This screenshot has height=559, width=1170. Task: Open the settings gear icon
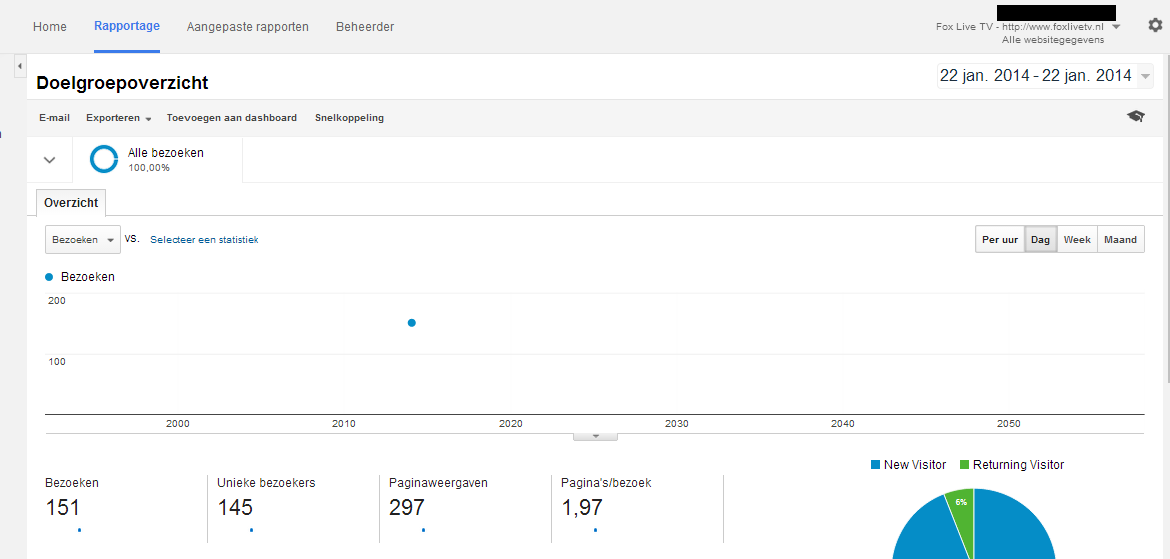(x=1154, y=25)
